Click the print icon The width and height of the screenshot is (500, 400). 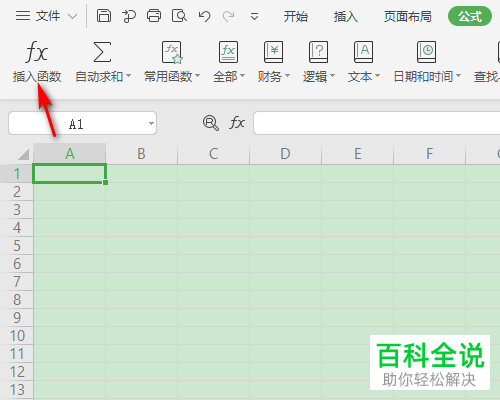154,16
